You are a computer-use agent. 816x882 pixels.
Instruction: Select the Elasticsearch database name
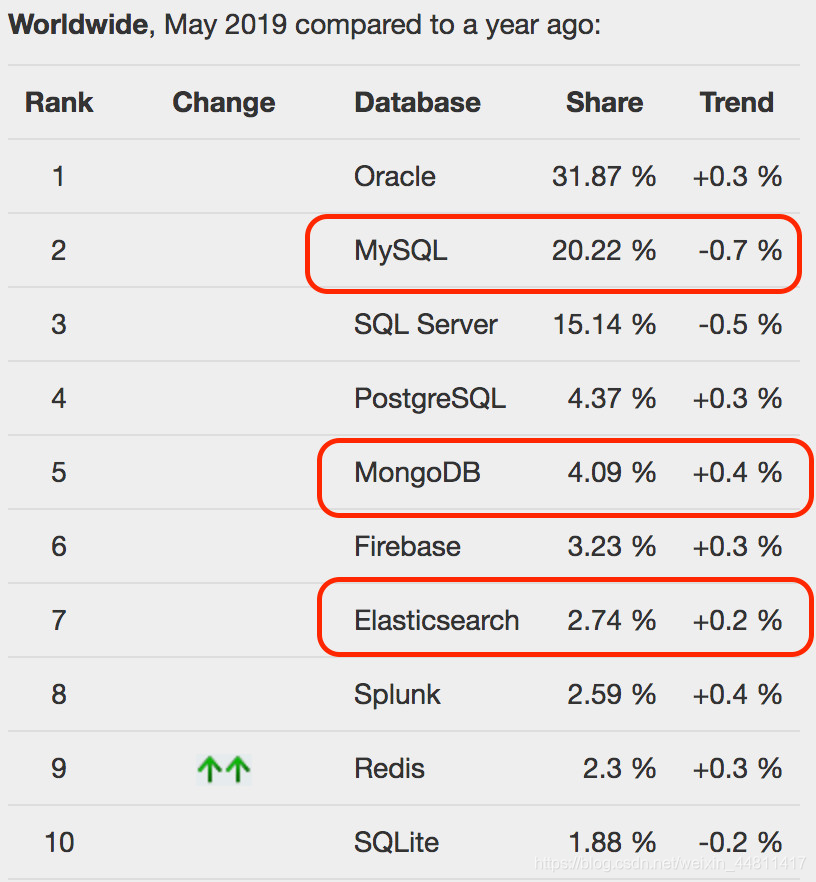(436, 620)
